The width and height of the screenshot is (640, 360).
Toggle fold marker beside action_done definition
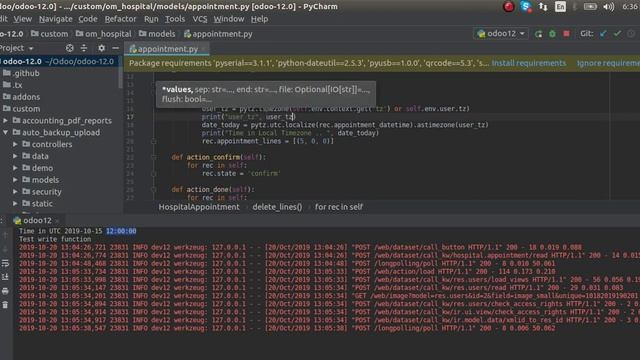point(153,189)
